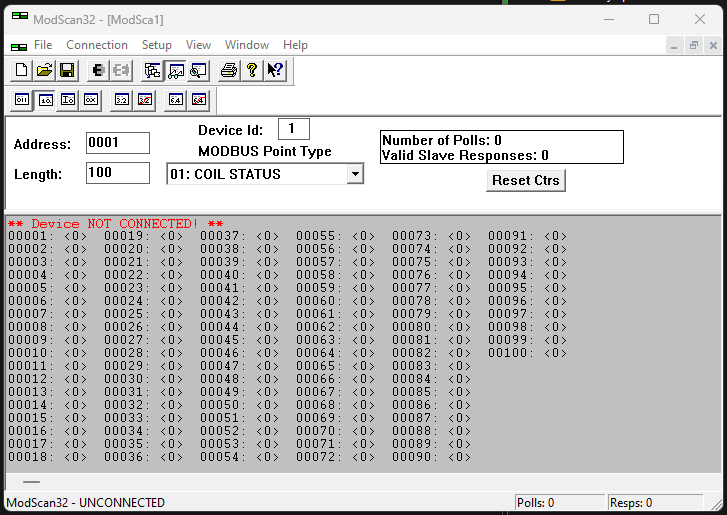This screenshot has width=727, height=515.
Task: Select coil address 00037 value
Action: (x=267, y=236)
